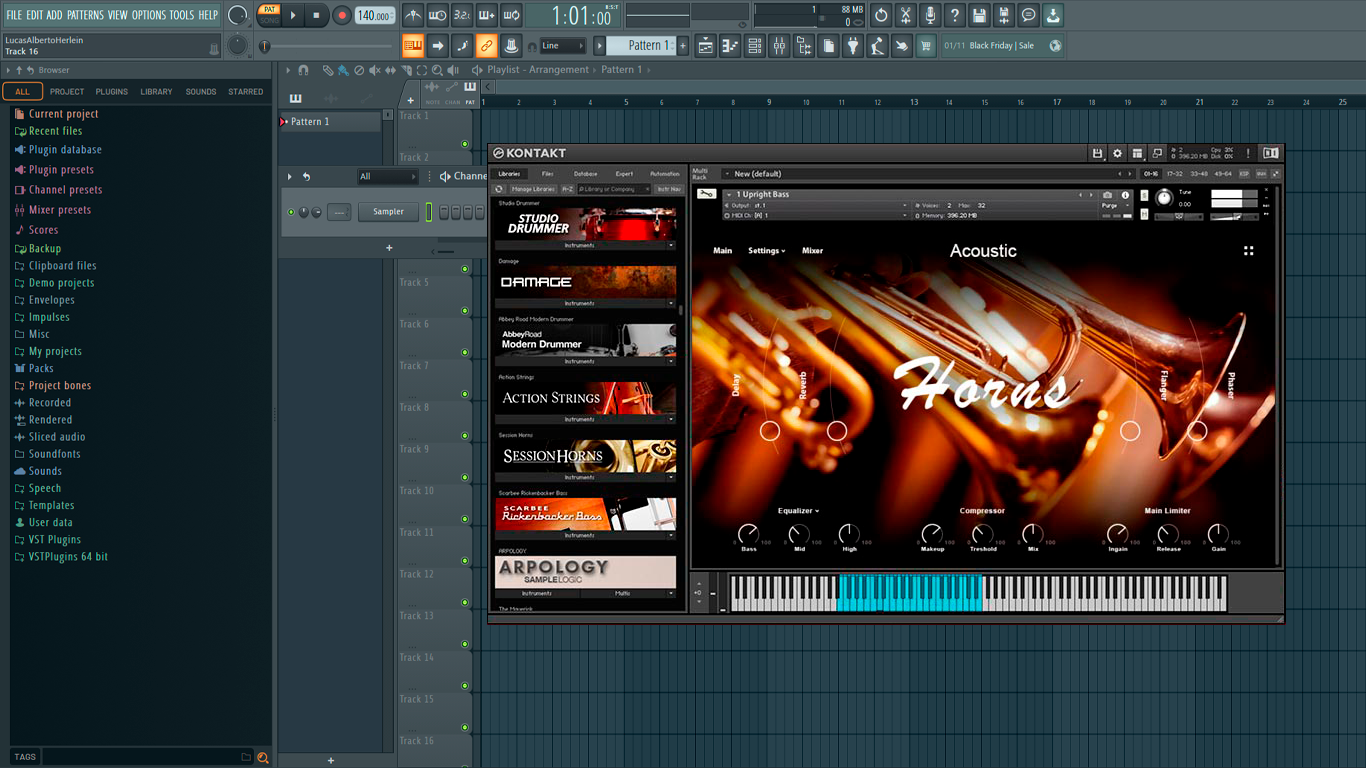
Task: Select the STARRED browser tab
Action: (x=246, y=91)
